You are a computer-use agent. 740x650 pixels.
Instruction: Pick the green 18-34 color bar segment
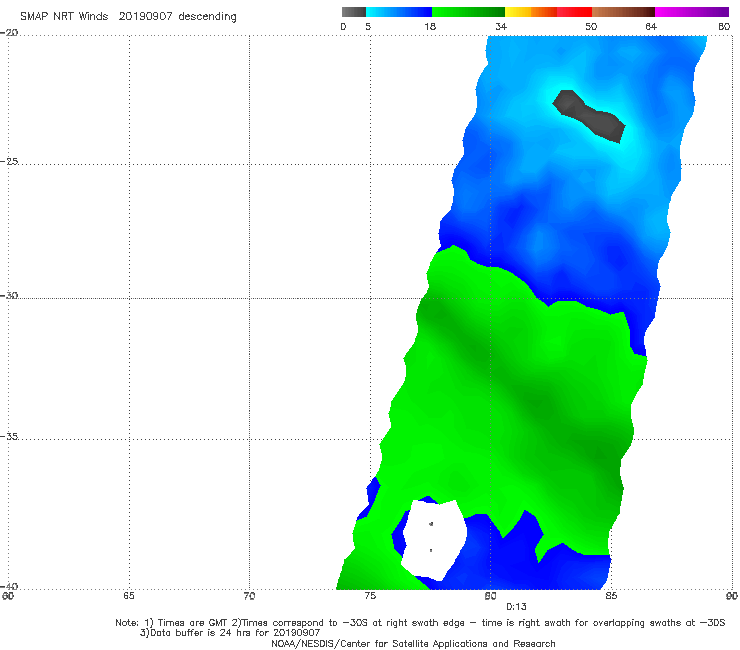(468, 12)
